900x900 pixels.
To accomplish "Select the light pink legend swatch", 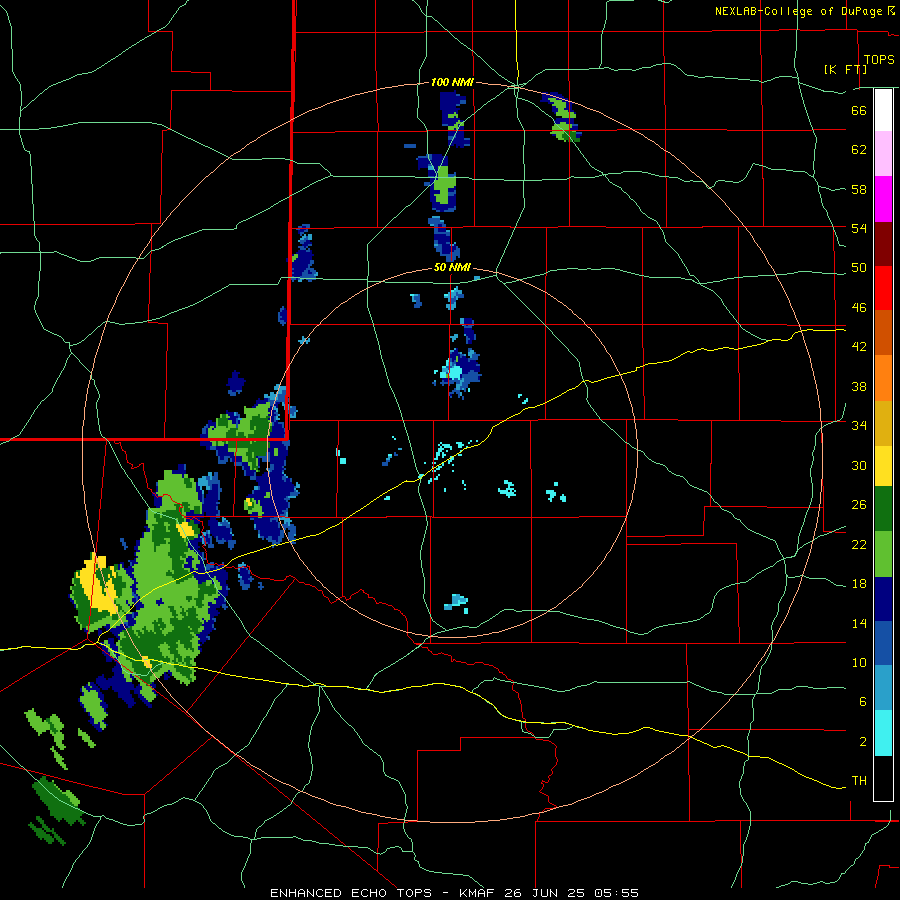I will pos(883,154).
